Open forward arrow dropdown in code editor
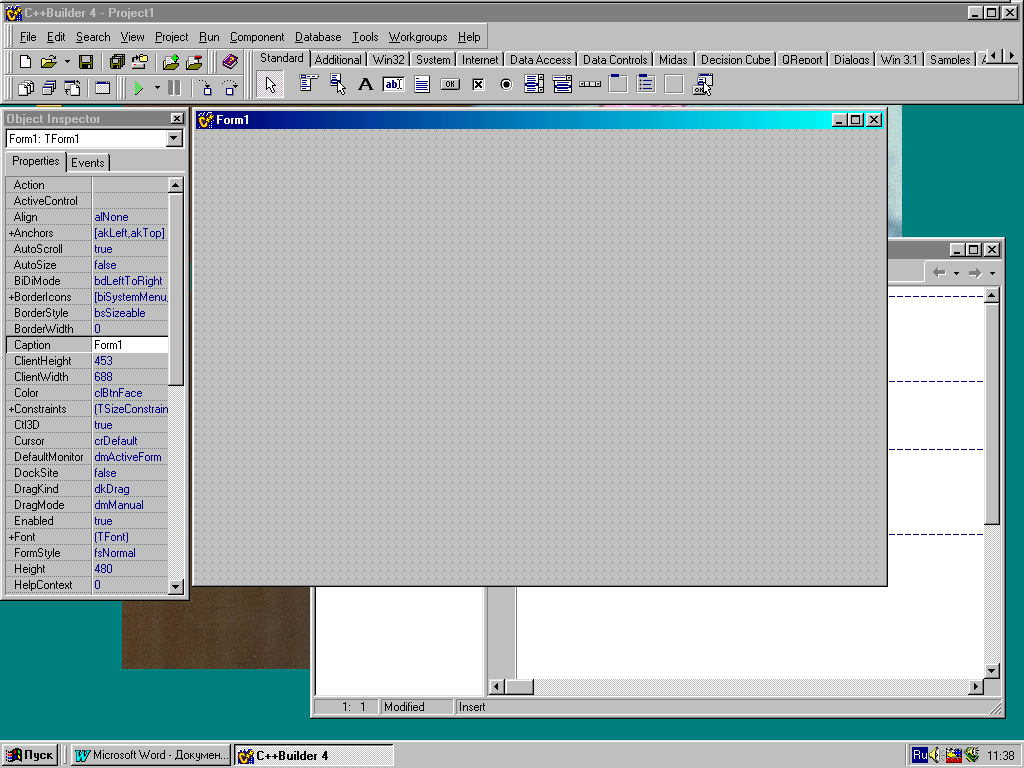Viewport: 1024px width, 768px height. 992,274
